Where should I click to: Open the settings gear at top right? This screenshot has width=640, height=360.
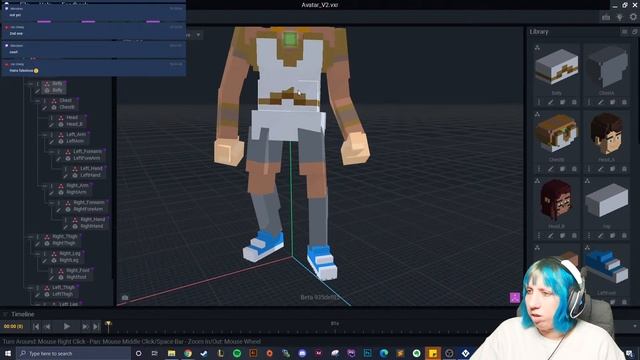tap(633, 17)
